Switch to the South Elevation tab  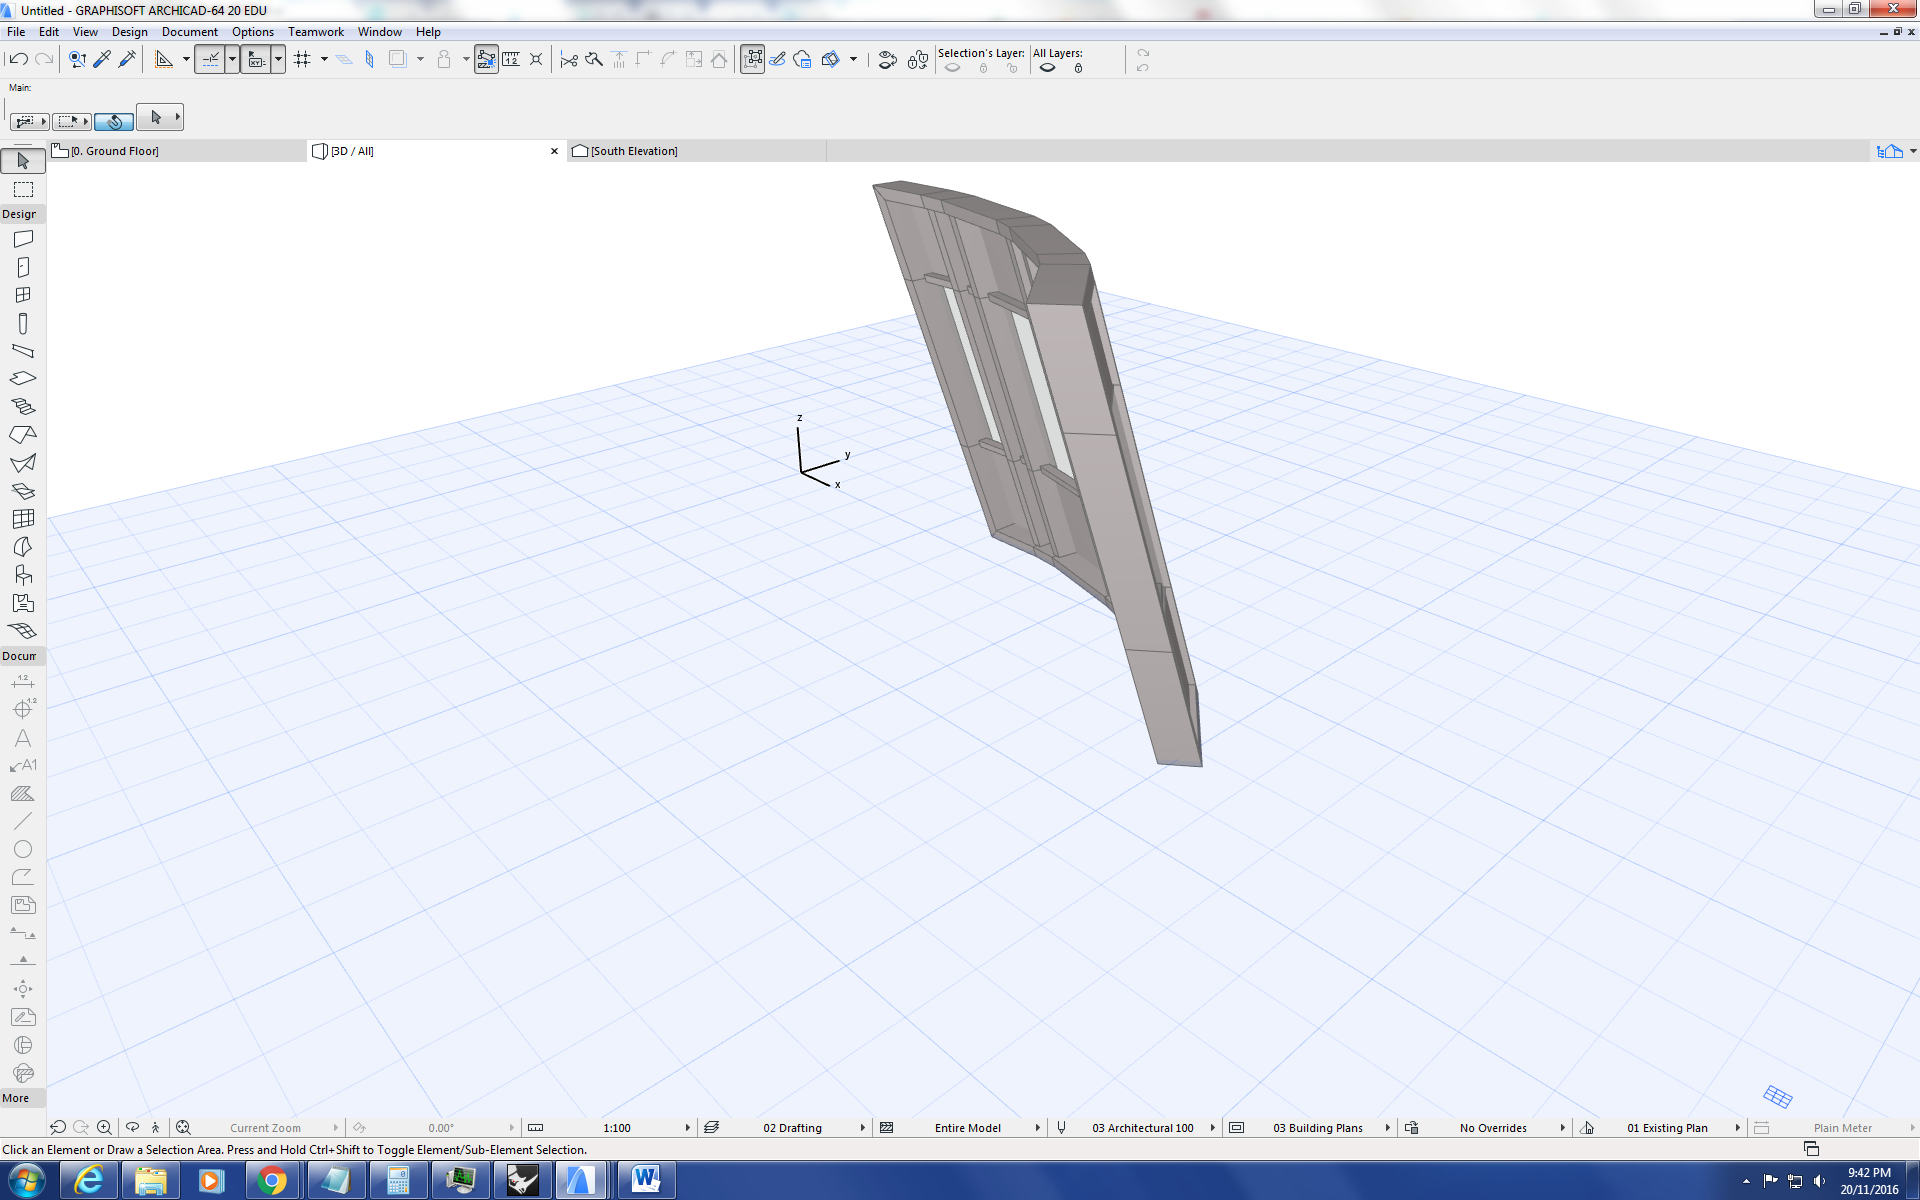(633, 151)
